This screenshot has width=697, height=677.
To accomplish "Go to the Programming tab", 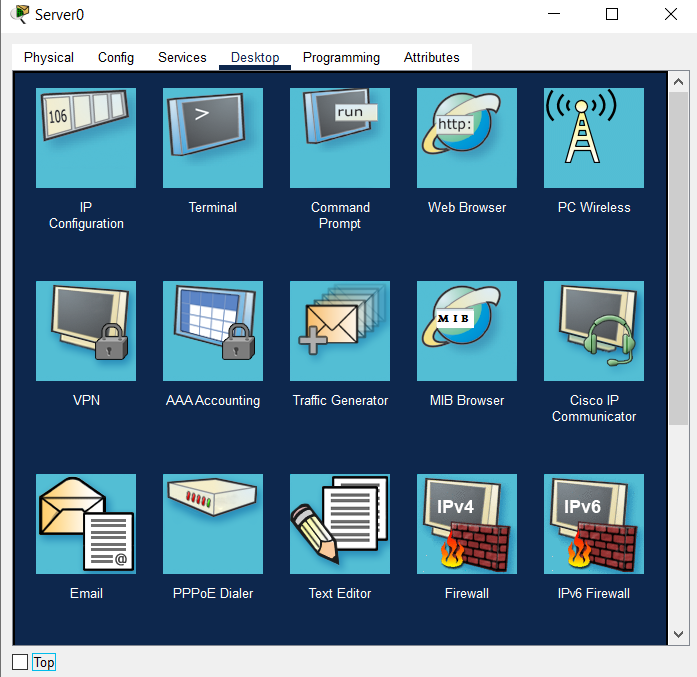I will [341, 58].
